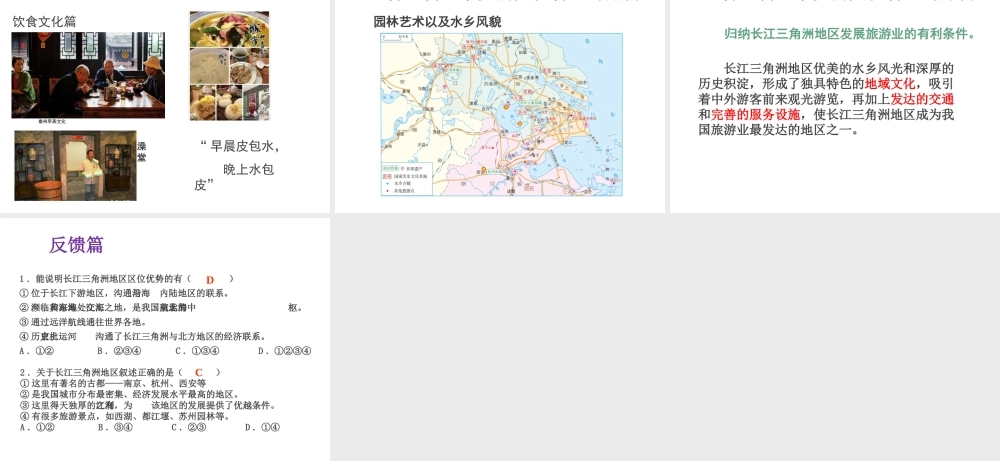Image resolution: width=1000 pixels, height=461 pixels.
Task: Click the bathhouse photo with wooden tub
Action: [x=75, y=166]
